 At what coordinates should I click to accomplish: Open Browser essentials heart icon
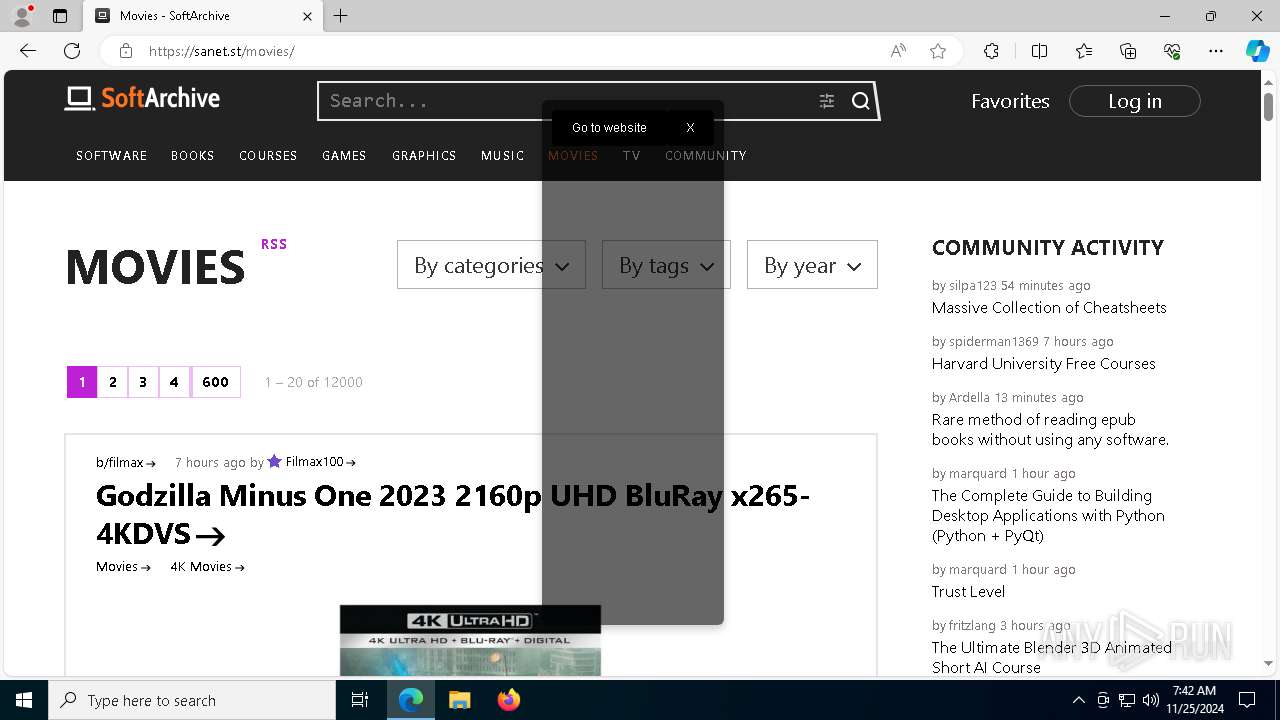coord(1172,51)
